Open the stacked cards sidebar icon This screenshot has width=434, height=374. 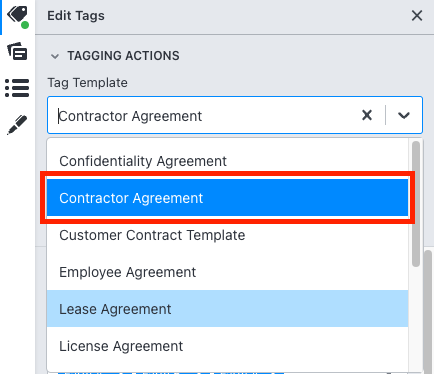point(17,51)
